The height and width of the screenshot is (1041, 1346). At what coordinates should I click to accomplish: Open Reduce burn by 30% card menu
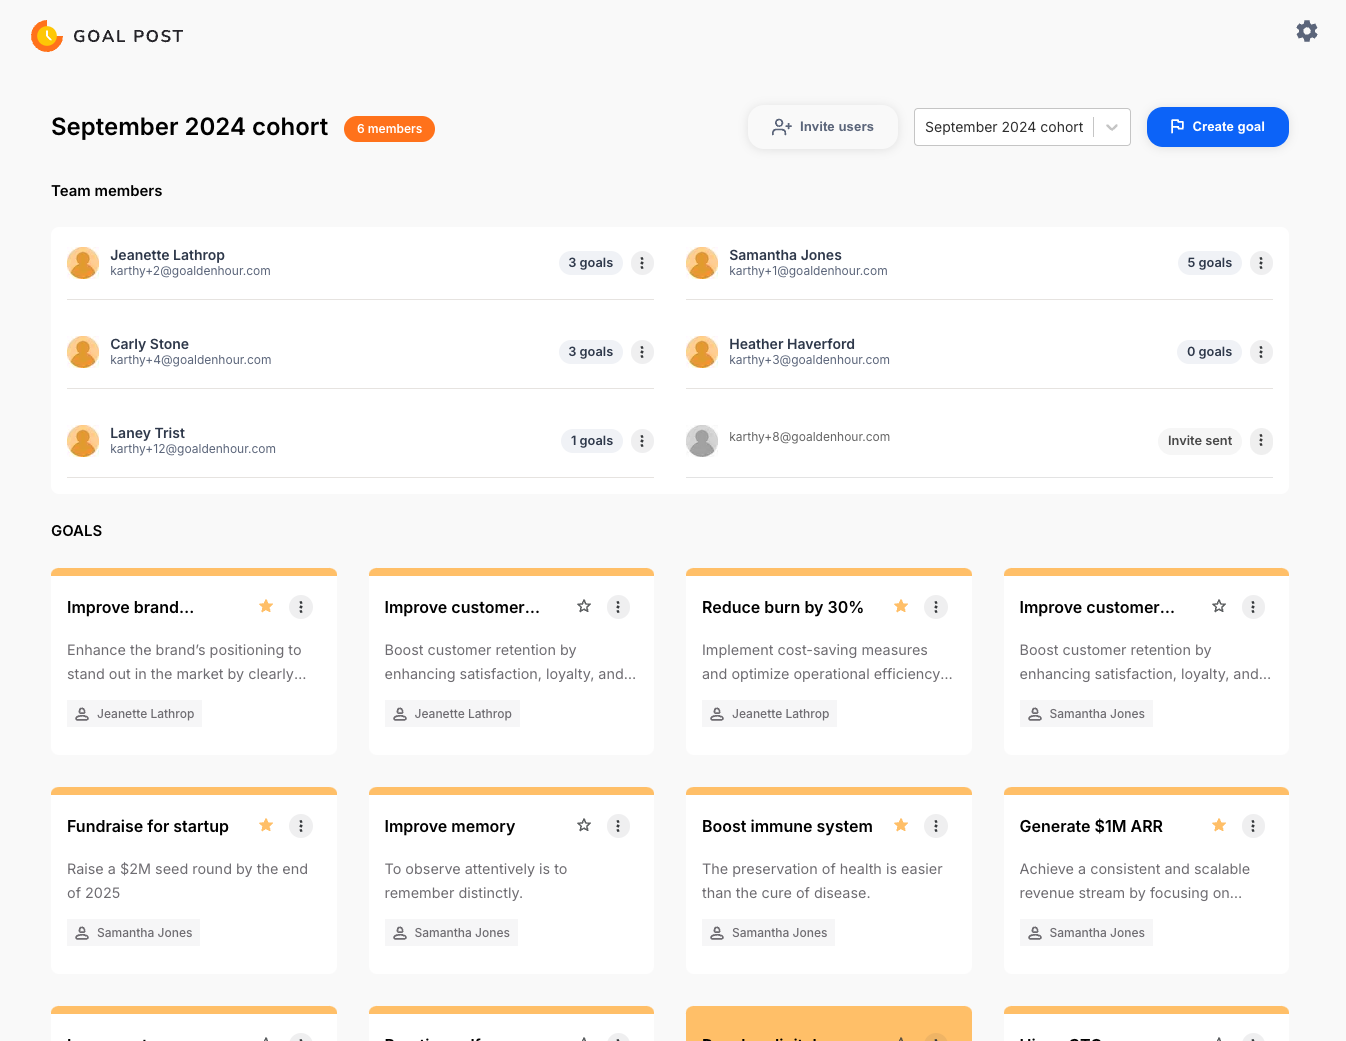point(935,607)
